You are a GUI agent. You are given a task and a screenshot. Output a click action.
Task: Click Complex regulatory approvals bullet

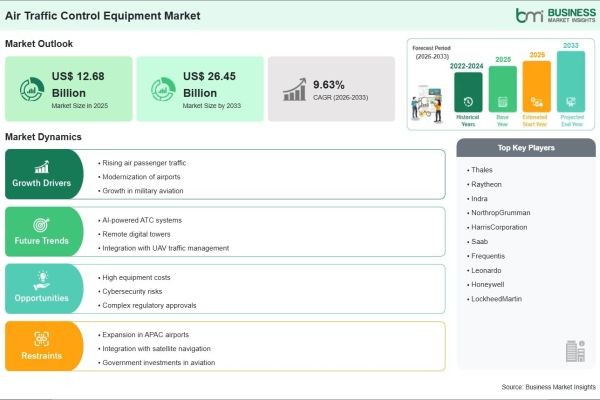tap(147, 305)
